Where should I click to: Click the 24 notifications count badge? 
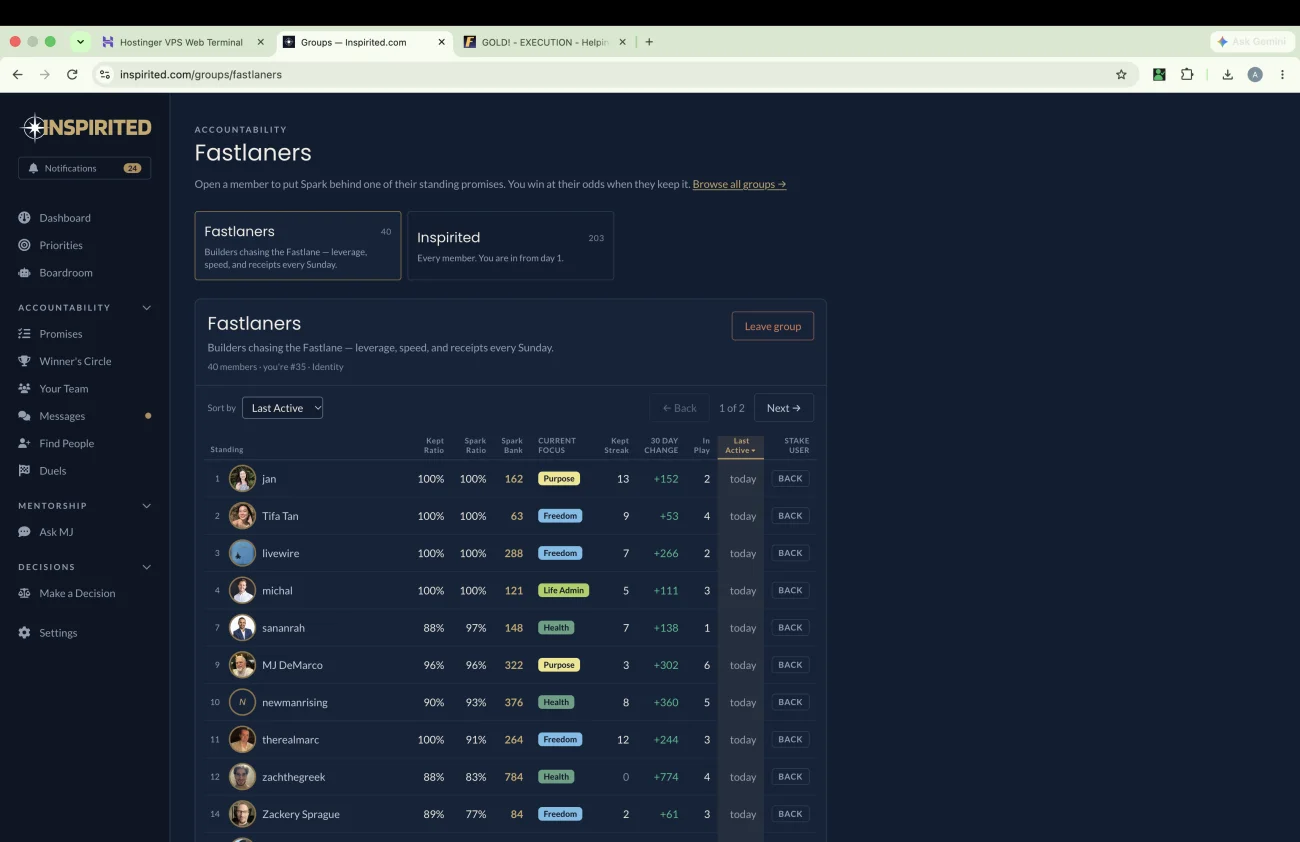coord(132,168)
